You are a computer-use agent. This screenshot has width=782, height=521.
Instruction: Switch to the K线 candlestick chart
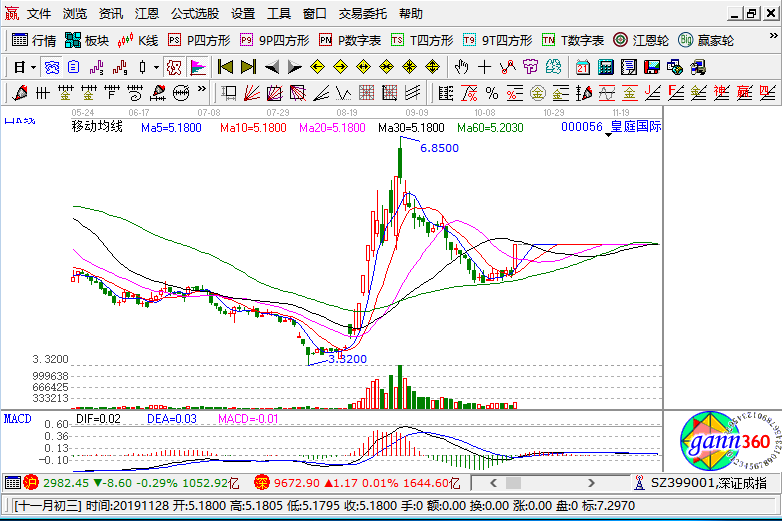(138, 40)
